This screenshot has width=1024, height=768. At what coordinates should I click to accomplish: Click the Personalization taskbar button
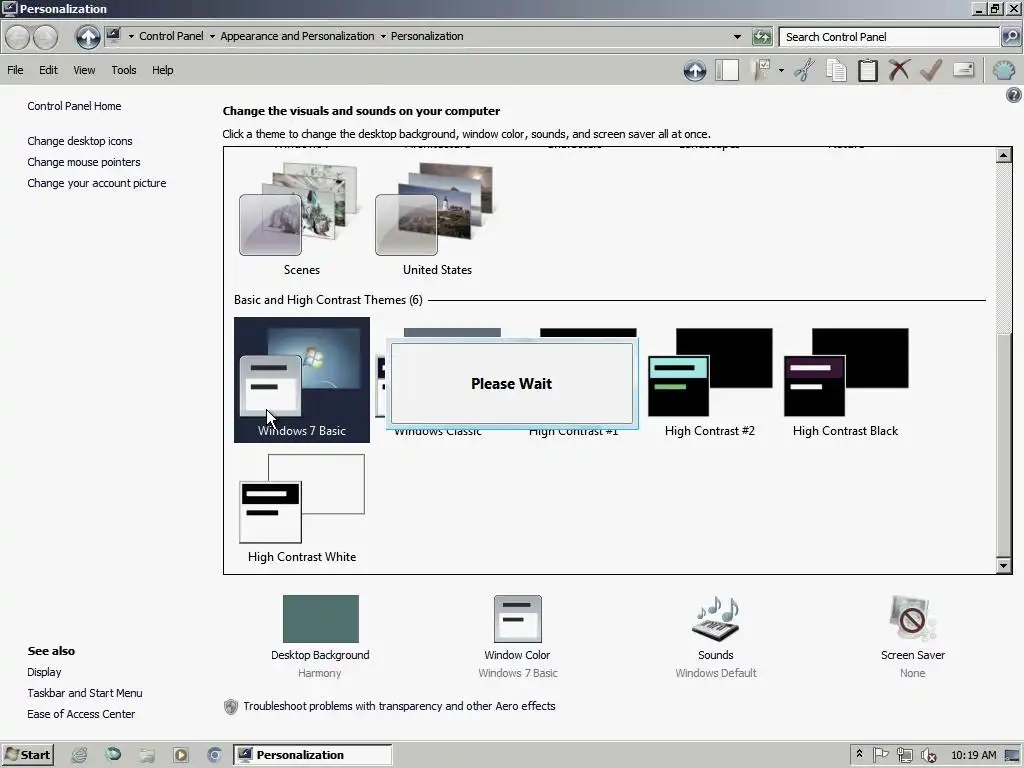(x=312, y=755)
